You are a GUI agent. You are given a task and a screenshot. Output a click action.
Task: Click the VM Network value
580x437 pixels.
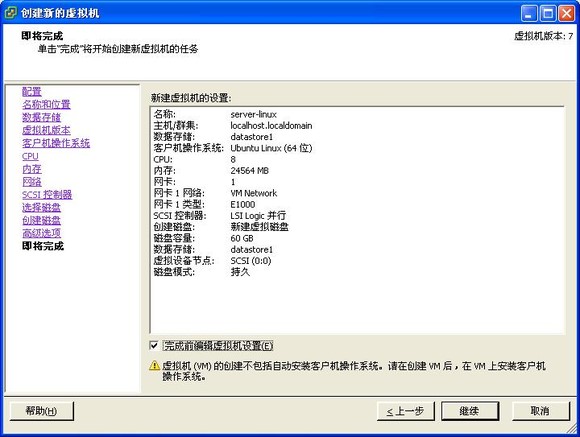(x=253, y=193)
